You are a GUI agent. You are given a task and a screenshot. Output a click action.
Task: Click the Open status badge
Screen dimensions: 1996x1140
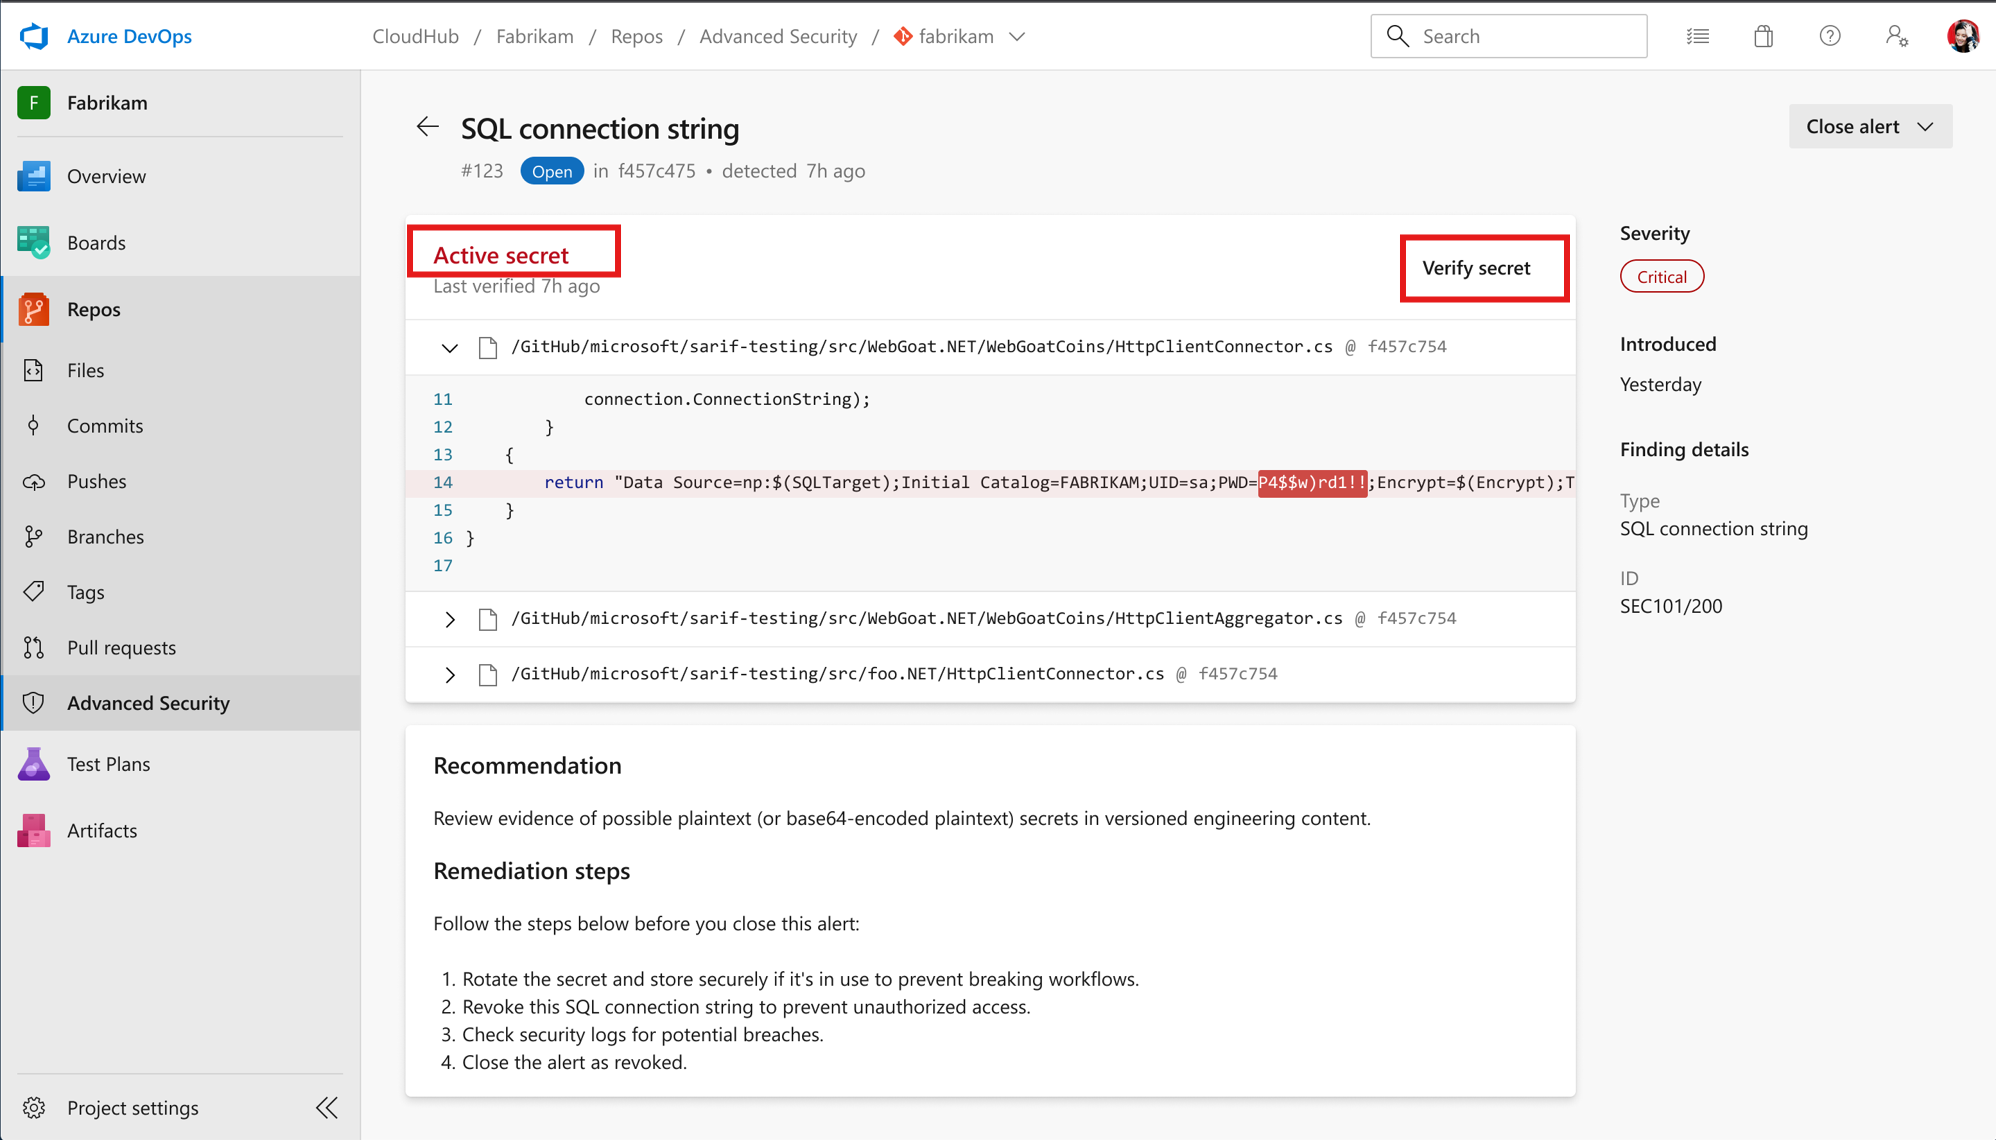coord(552,171)
